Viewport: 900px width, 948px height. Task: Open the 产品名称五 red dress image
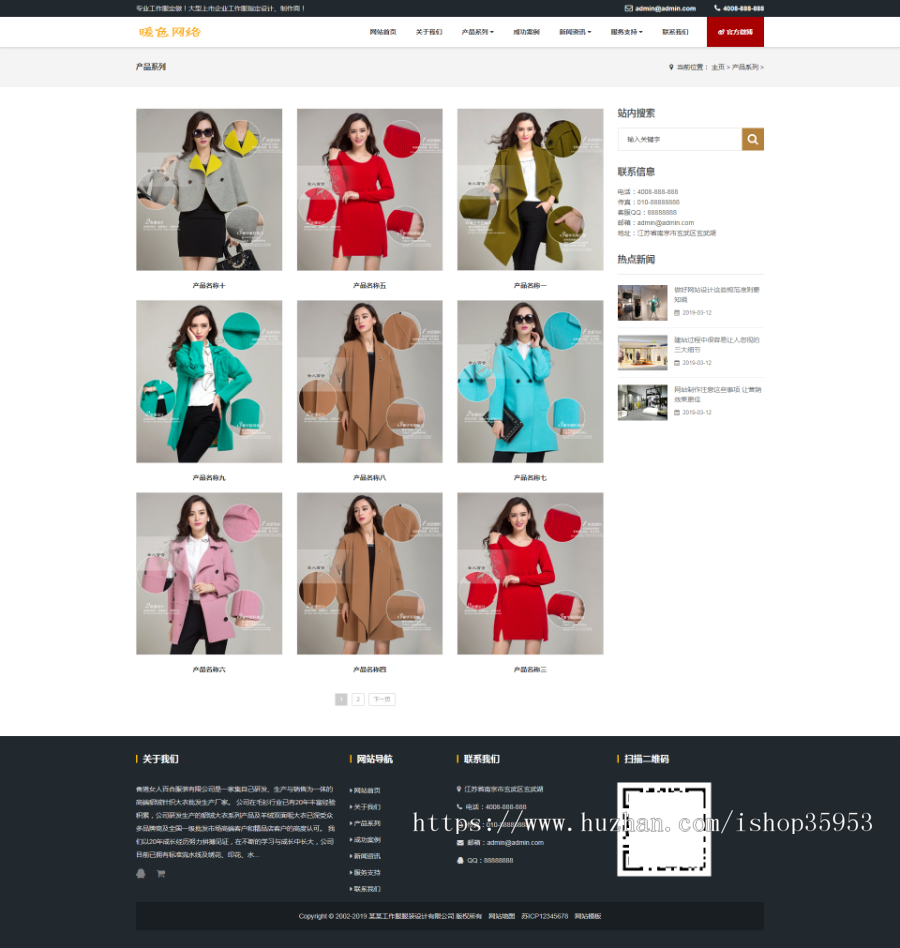(x=369, y=190)
